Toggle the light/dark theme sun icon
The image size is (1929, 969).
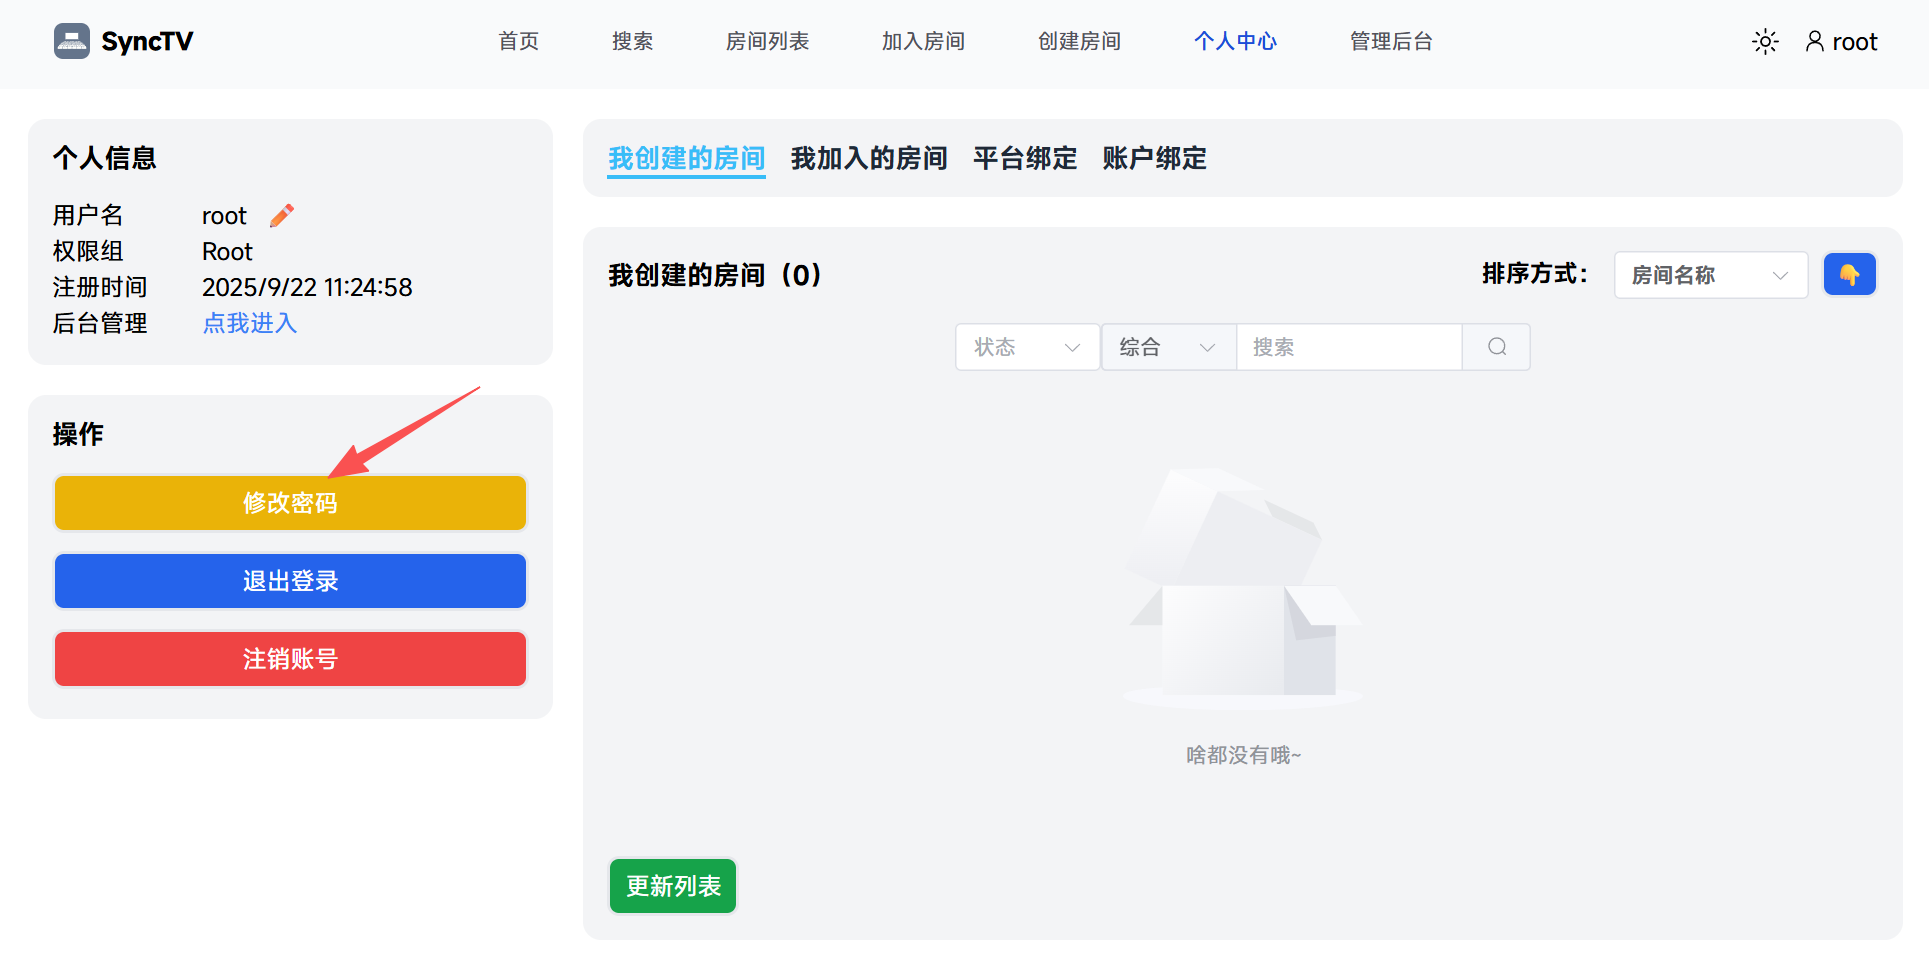coord(1765,42)
